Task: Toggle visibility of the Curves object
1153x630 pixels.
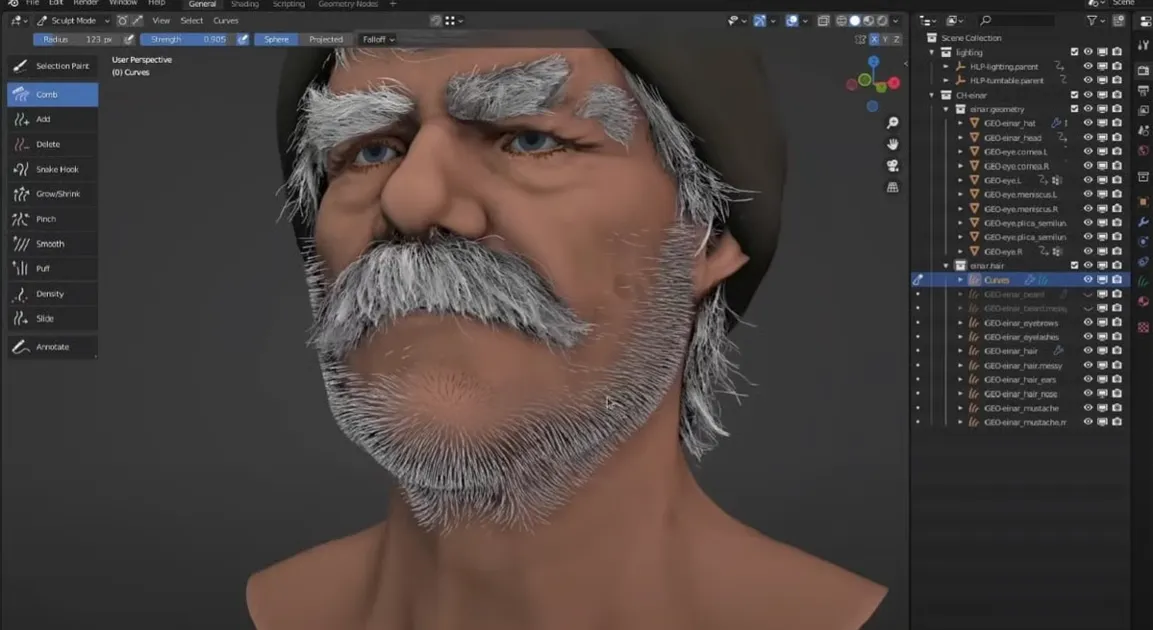Action: (x=1088, y=279)
